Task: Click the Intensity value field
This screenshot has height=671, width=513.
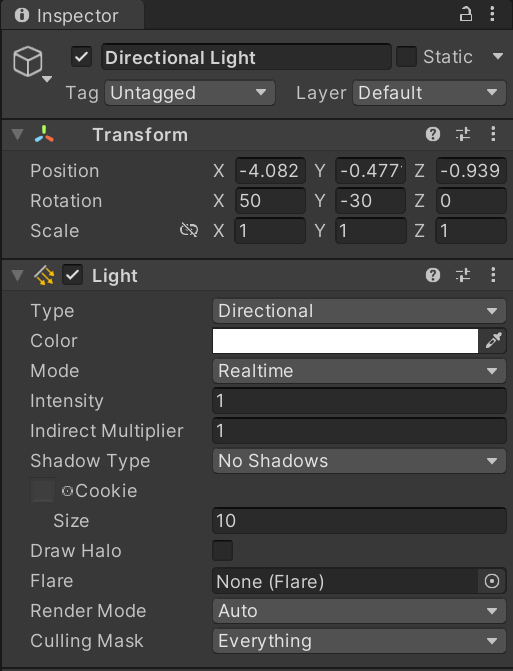Action: point(359,401)
